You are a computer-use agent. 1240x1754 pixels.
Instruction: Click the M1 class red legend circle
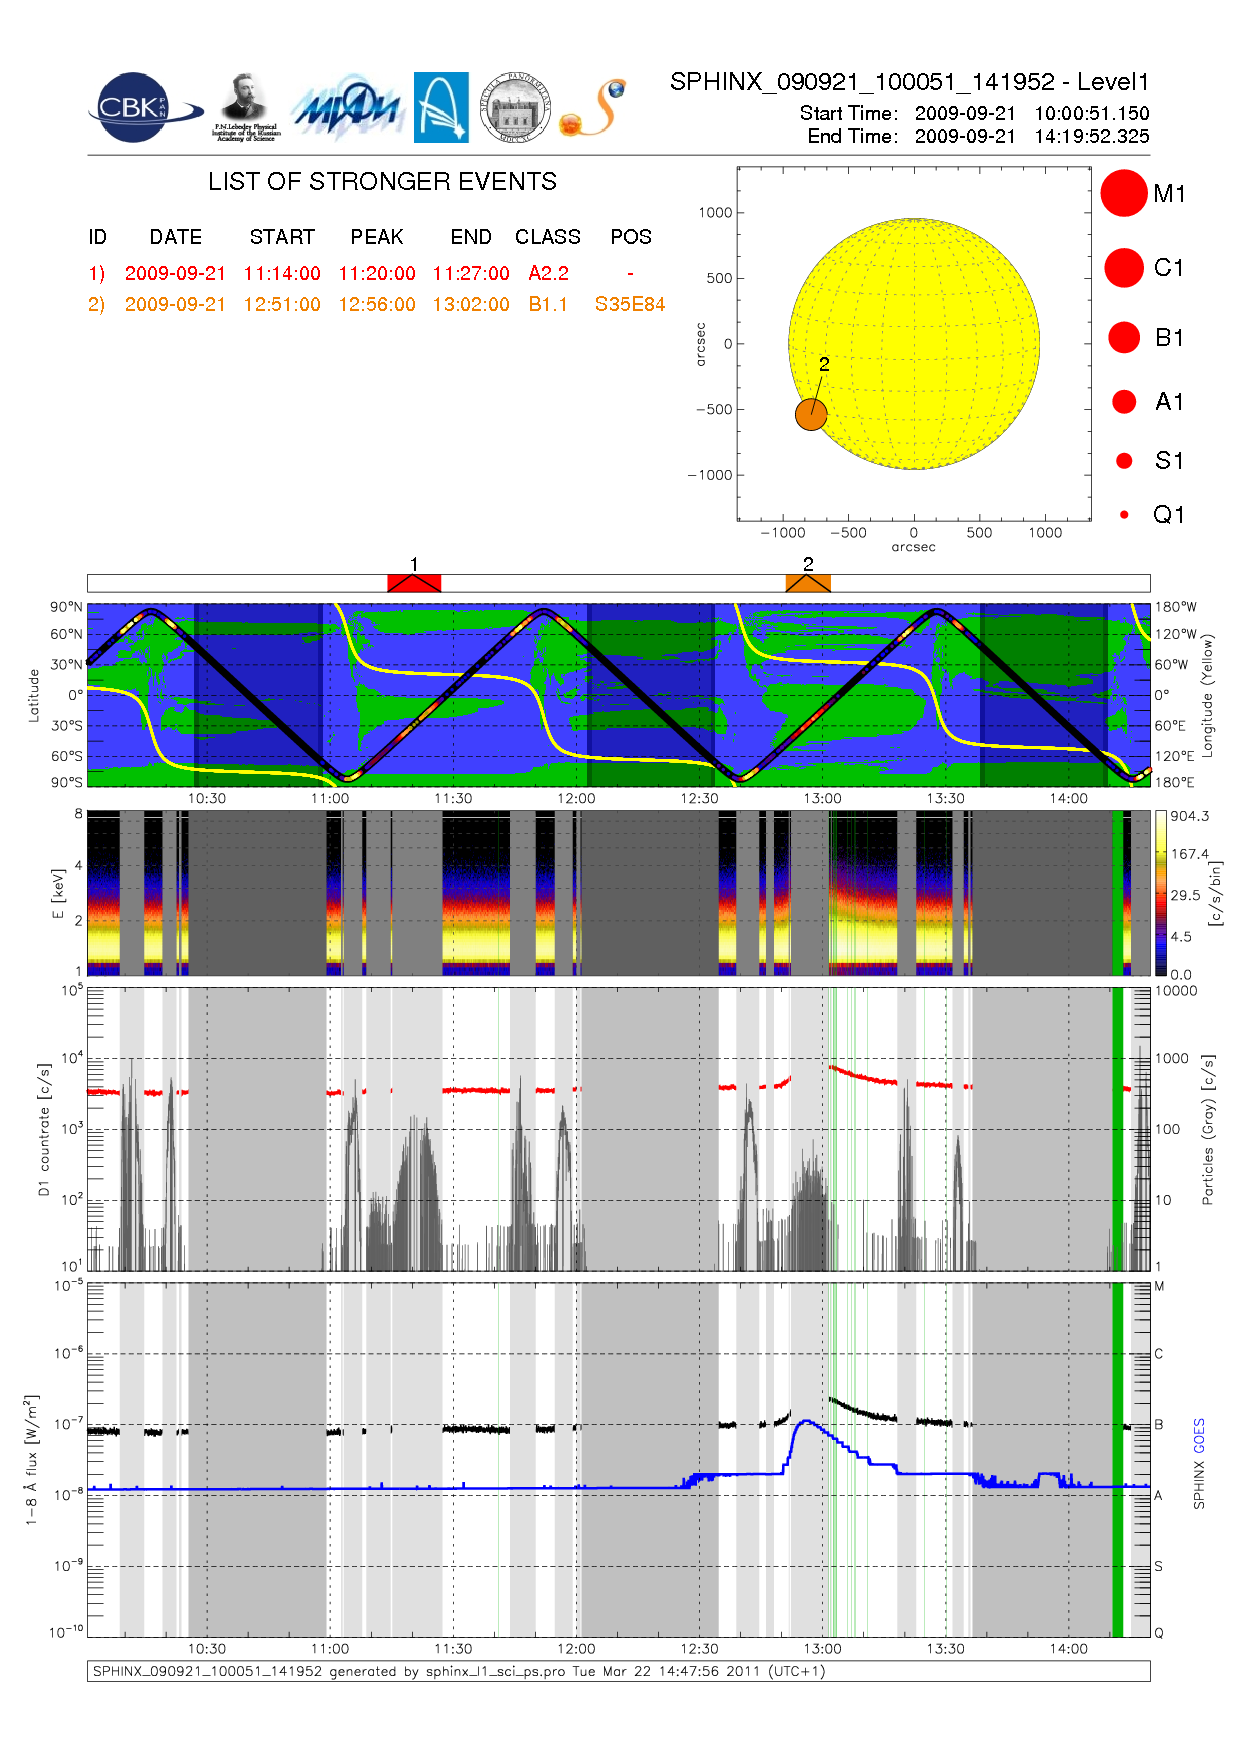coord(1124,193)
